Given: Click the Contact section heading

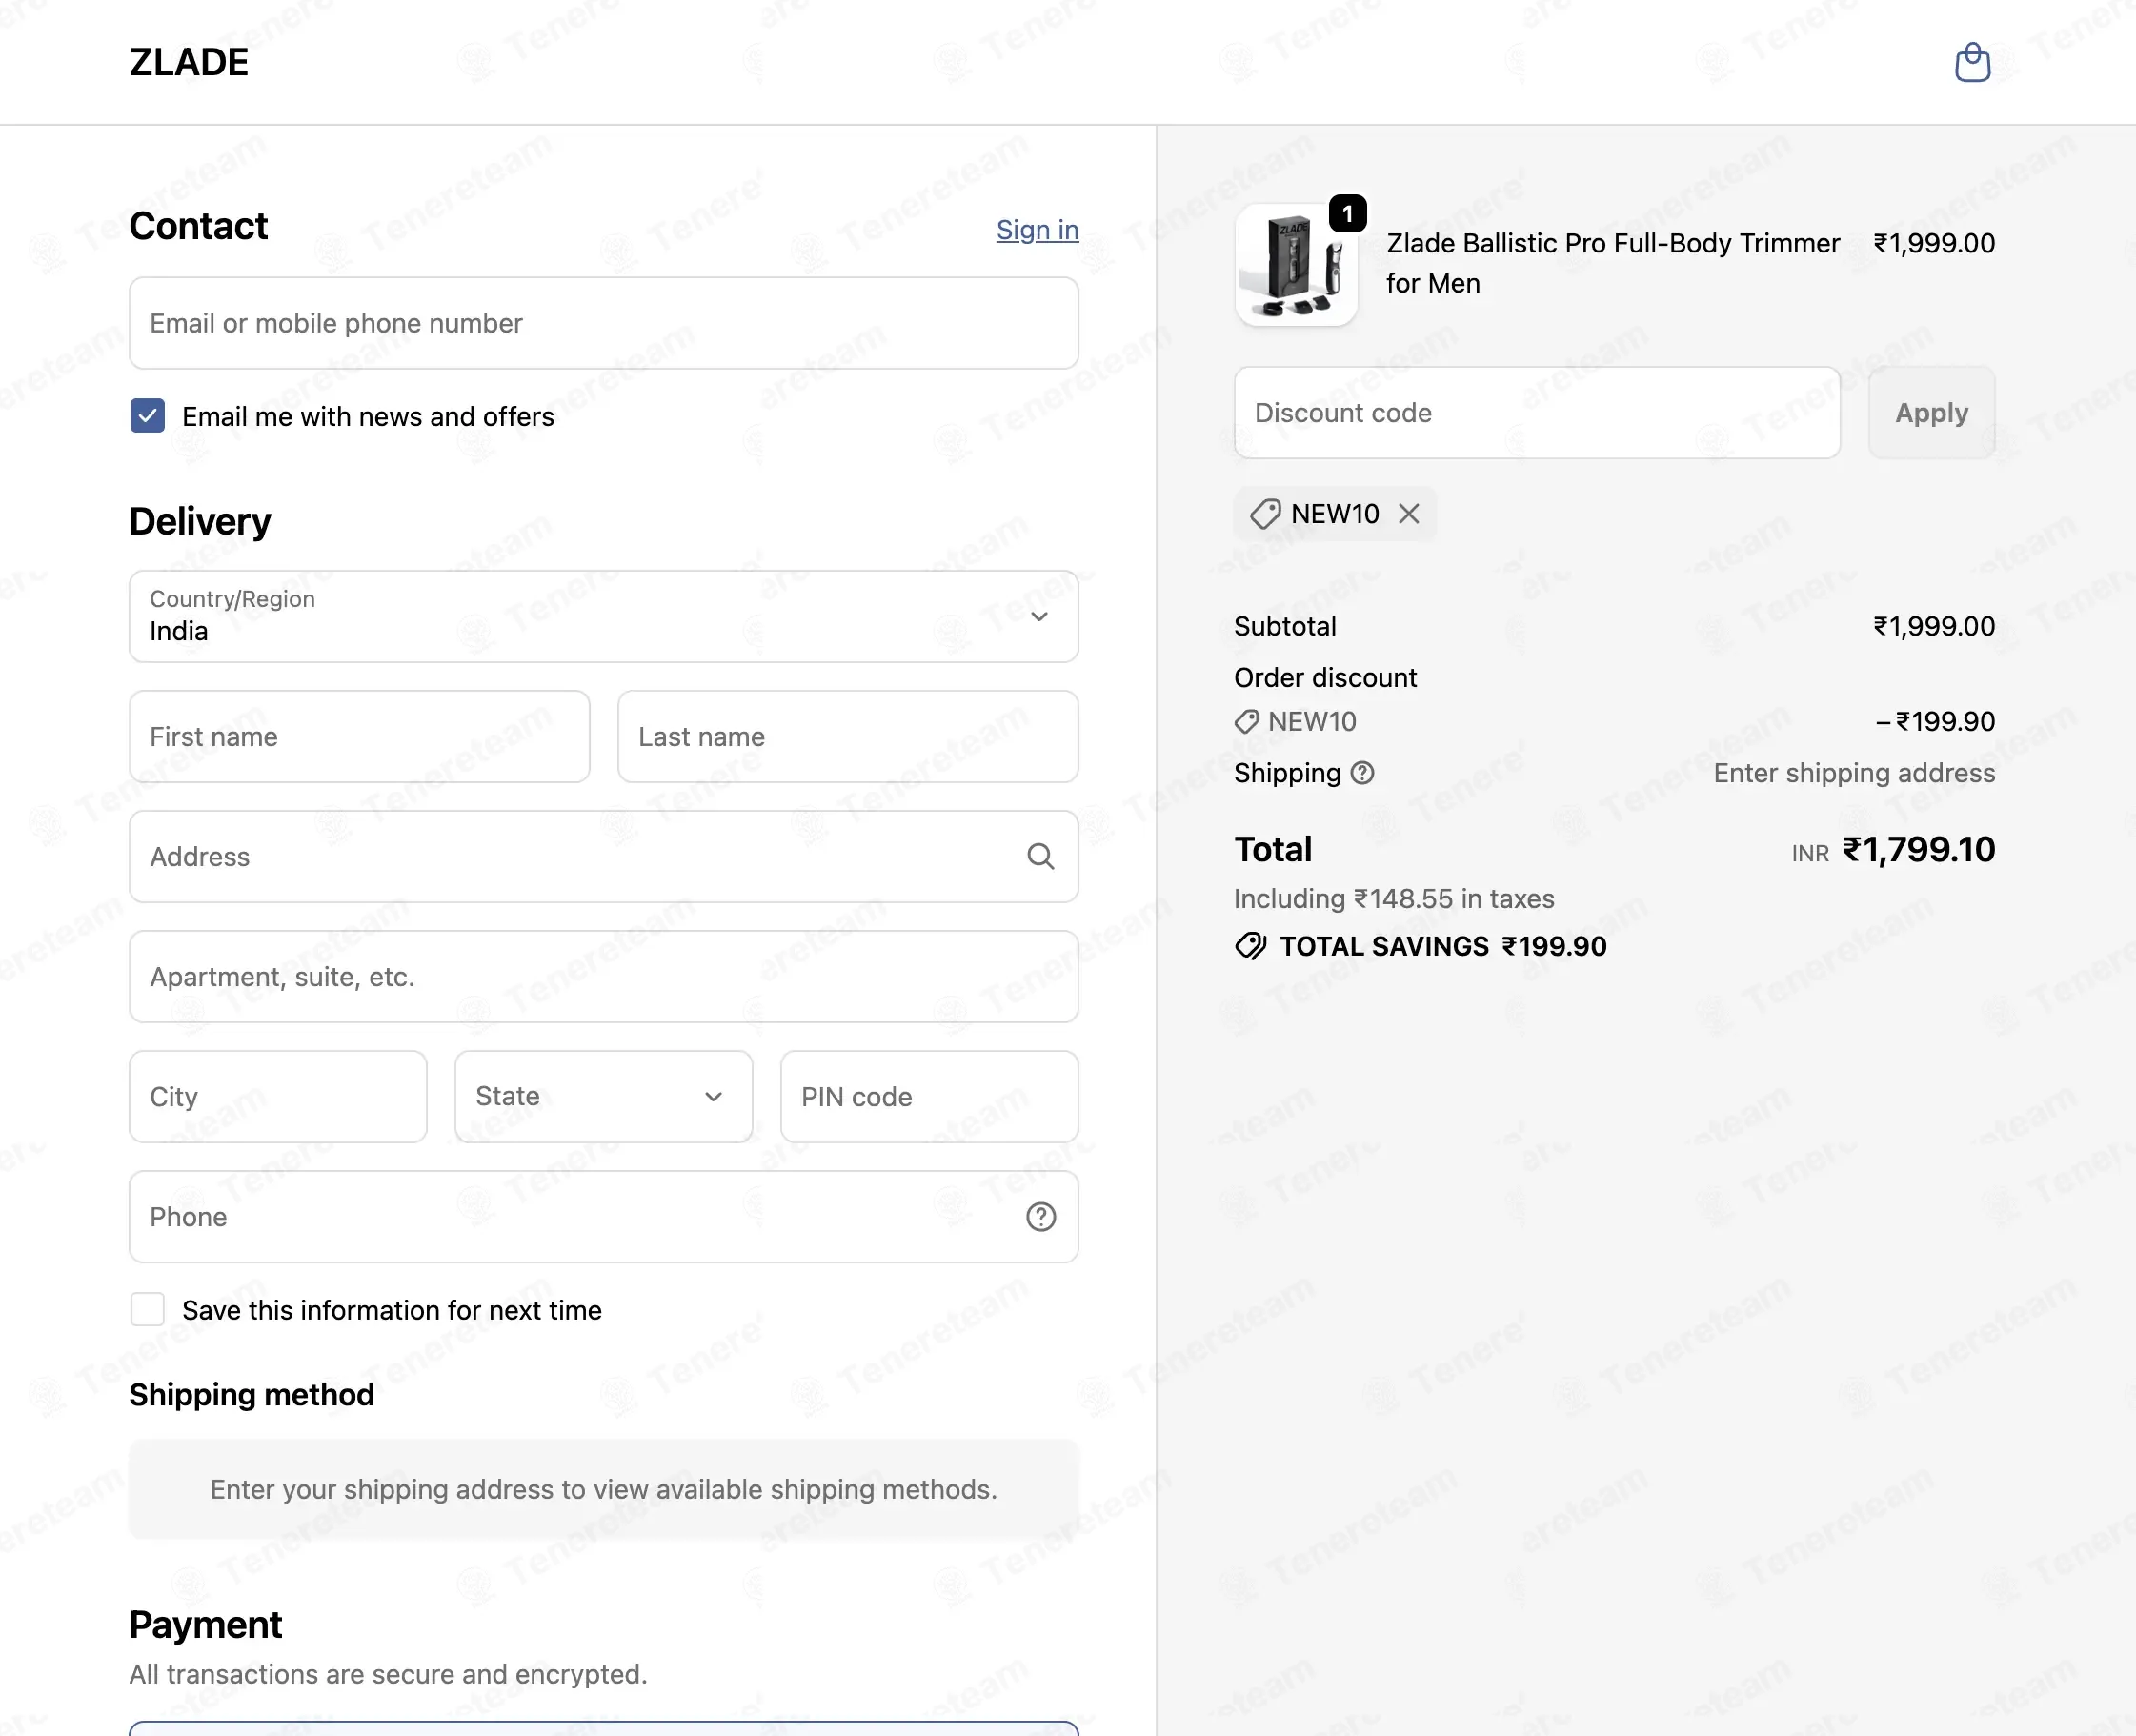Looking at the screenshot, I should pyautogui.click(x=199, y=226).
